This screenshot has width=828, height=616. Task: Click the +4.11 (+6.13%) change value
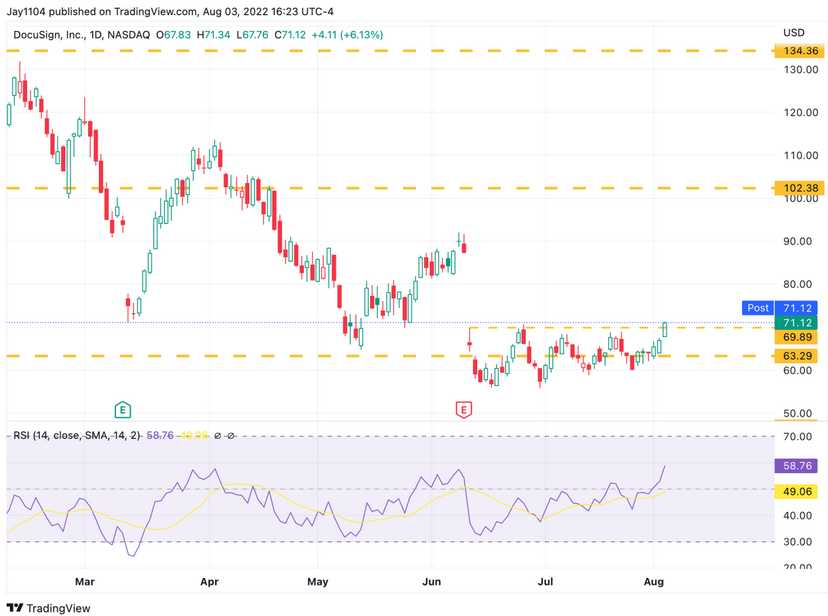click(347, 35)
